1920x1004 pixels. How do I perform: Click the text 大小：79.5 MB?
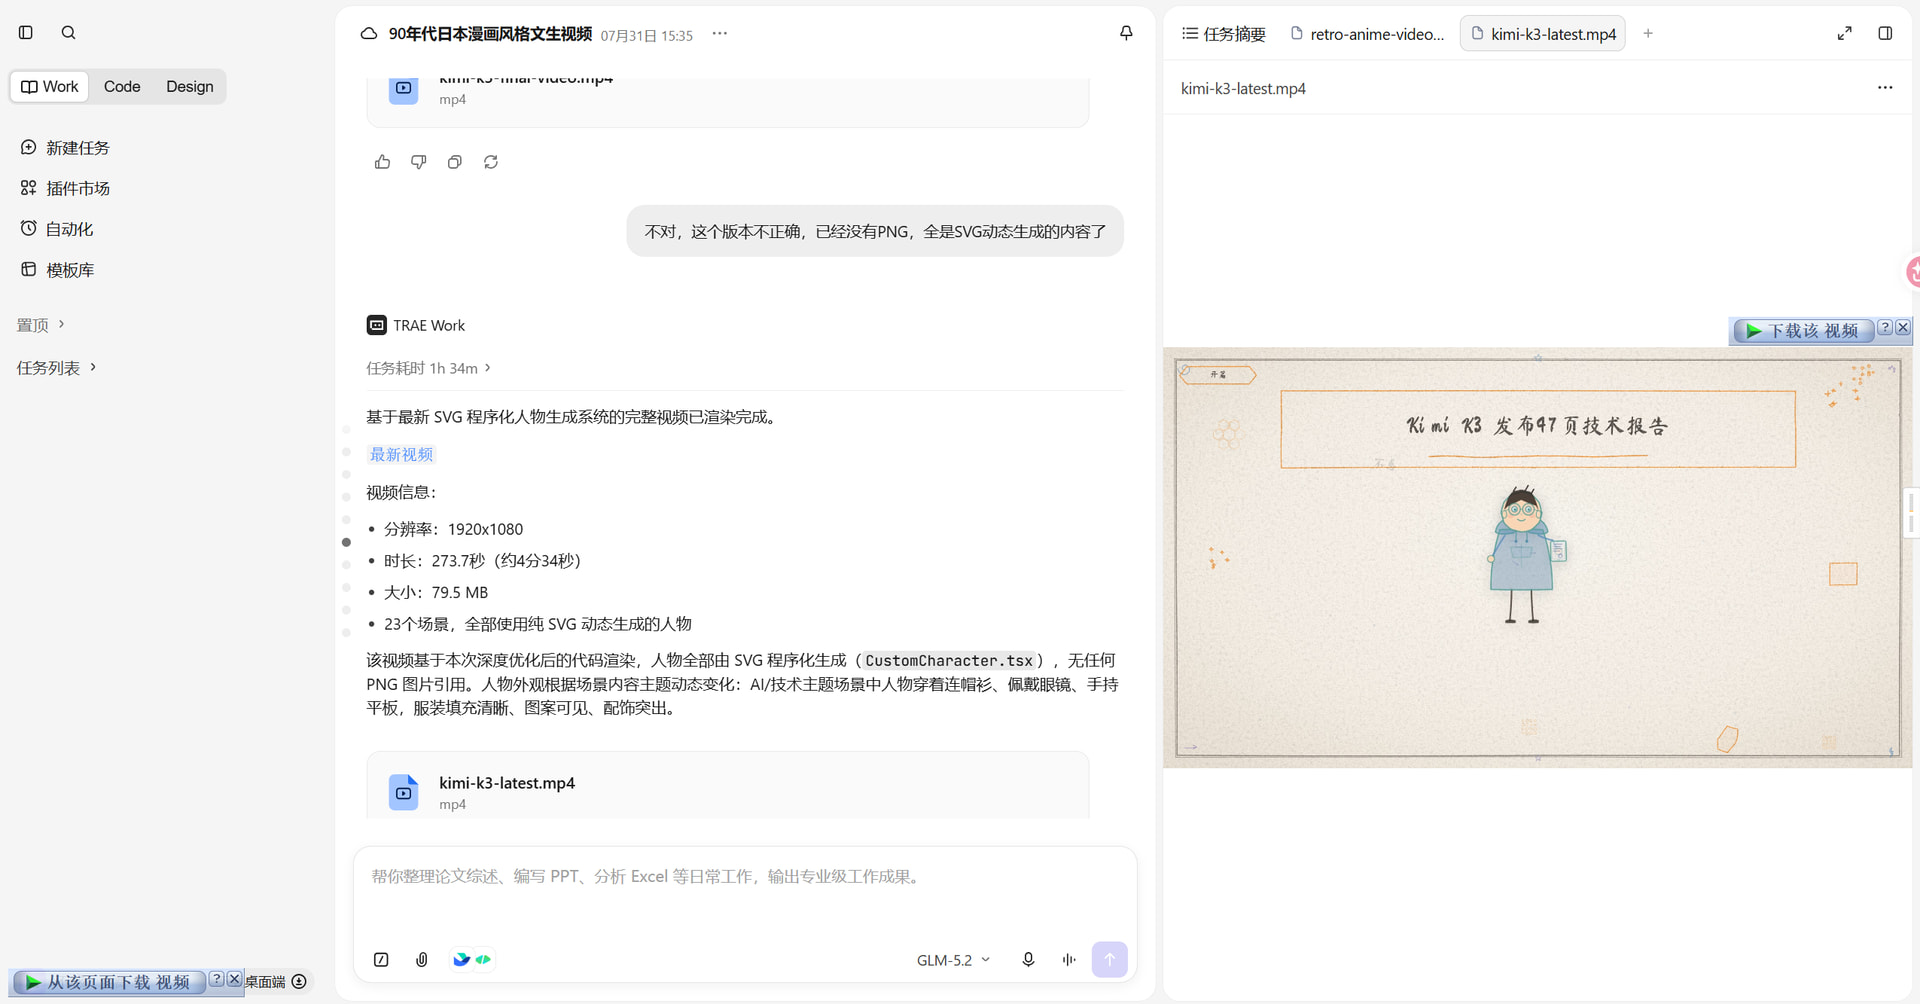tap(436, 593)
